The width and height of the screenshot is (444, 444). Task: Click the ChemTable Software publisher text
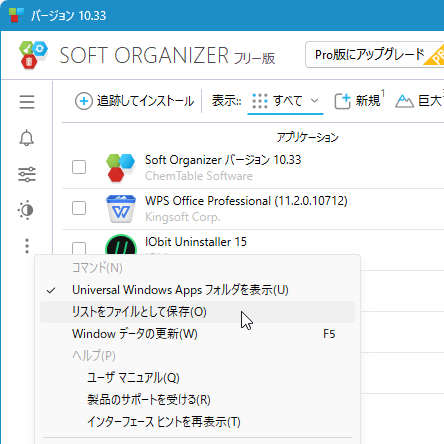coord(199,176)
